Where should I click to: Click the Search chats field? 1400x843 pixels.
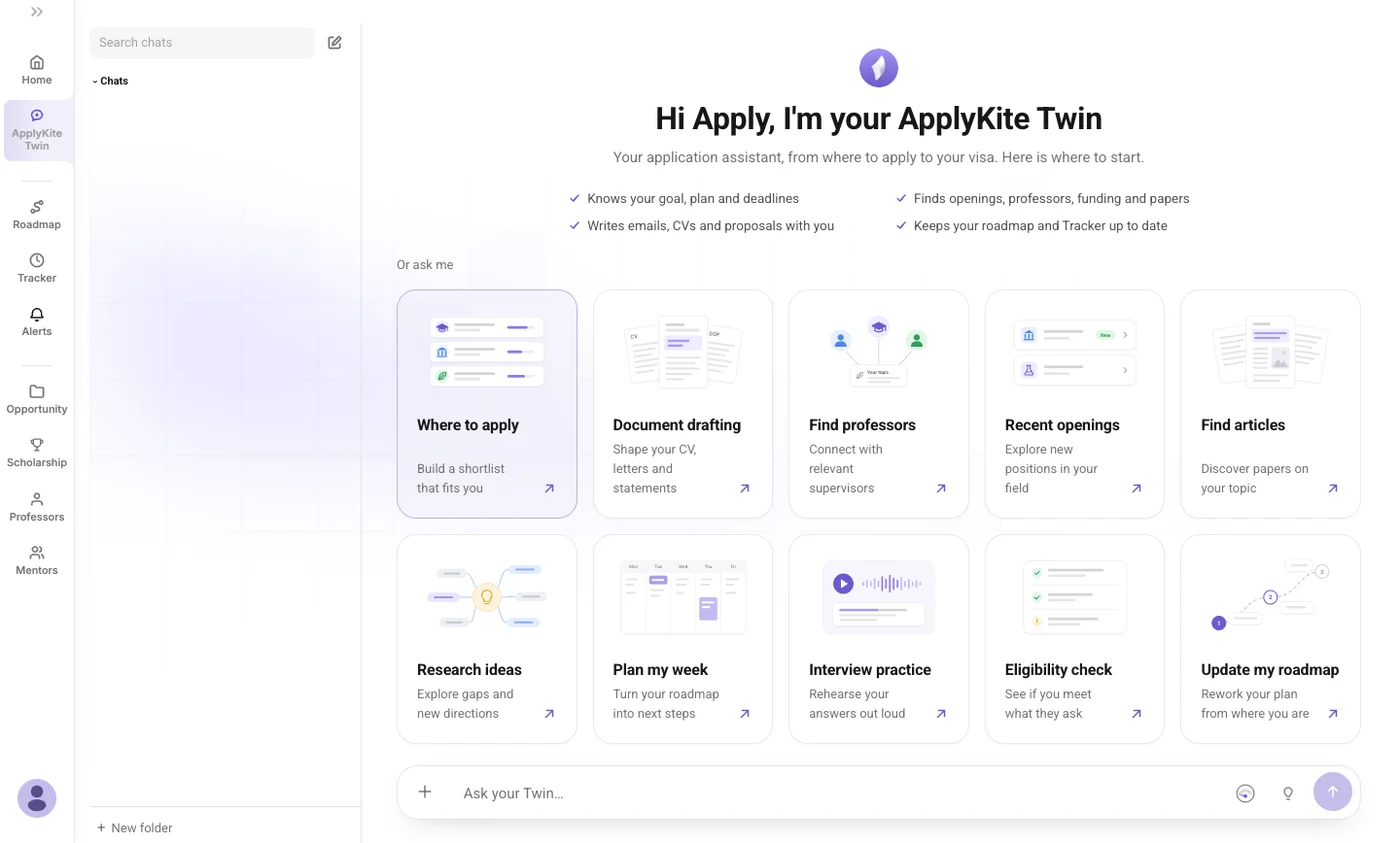202,42
